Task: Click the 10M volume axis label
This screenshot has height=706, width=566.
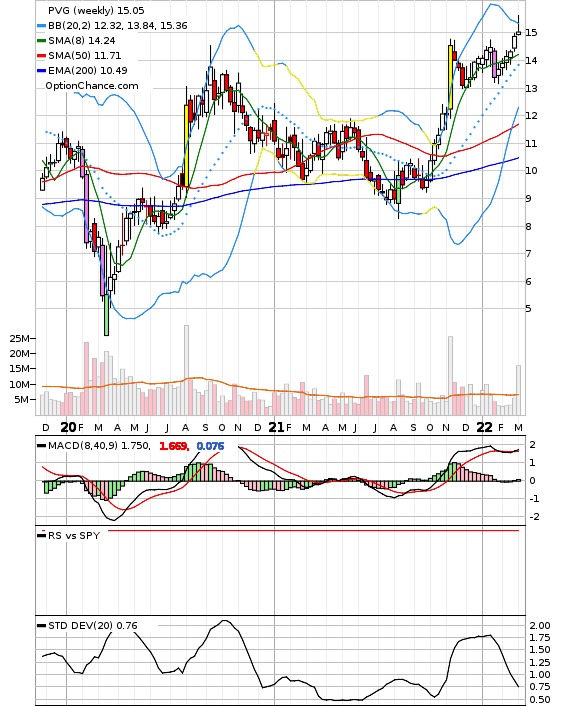Action: (x=20, y=385)
